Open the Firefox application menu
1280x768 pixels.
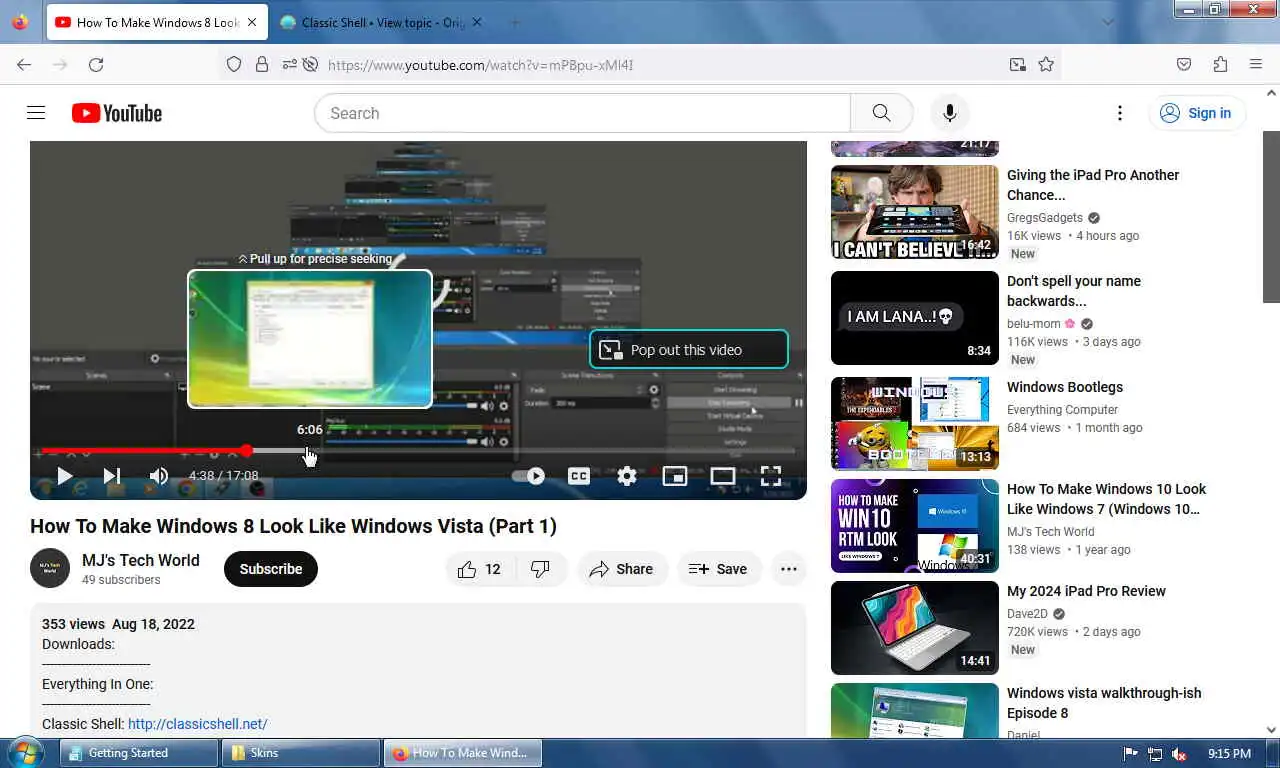(1256, 64)
